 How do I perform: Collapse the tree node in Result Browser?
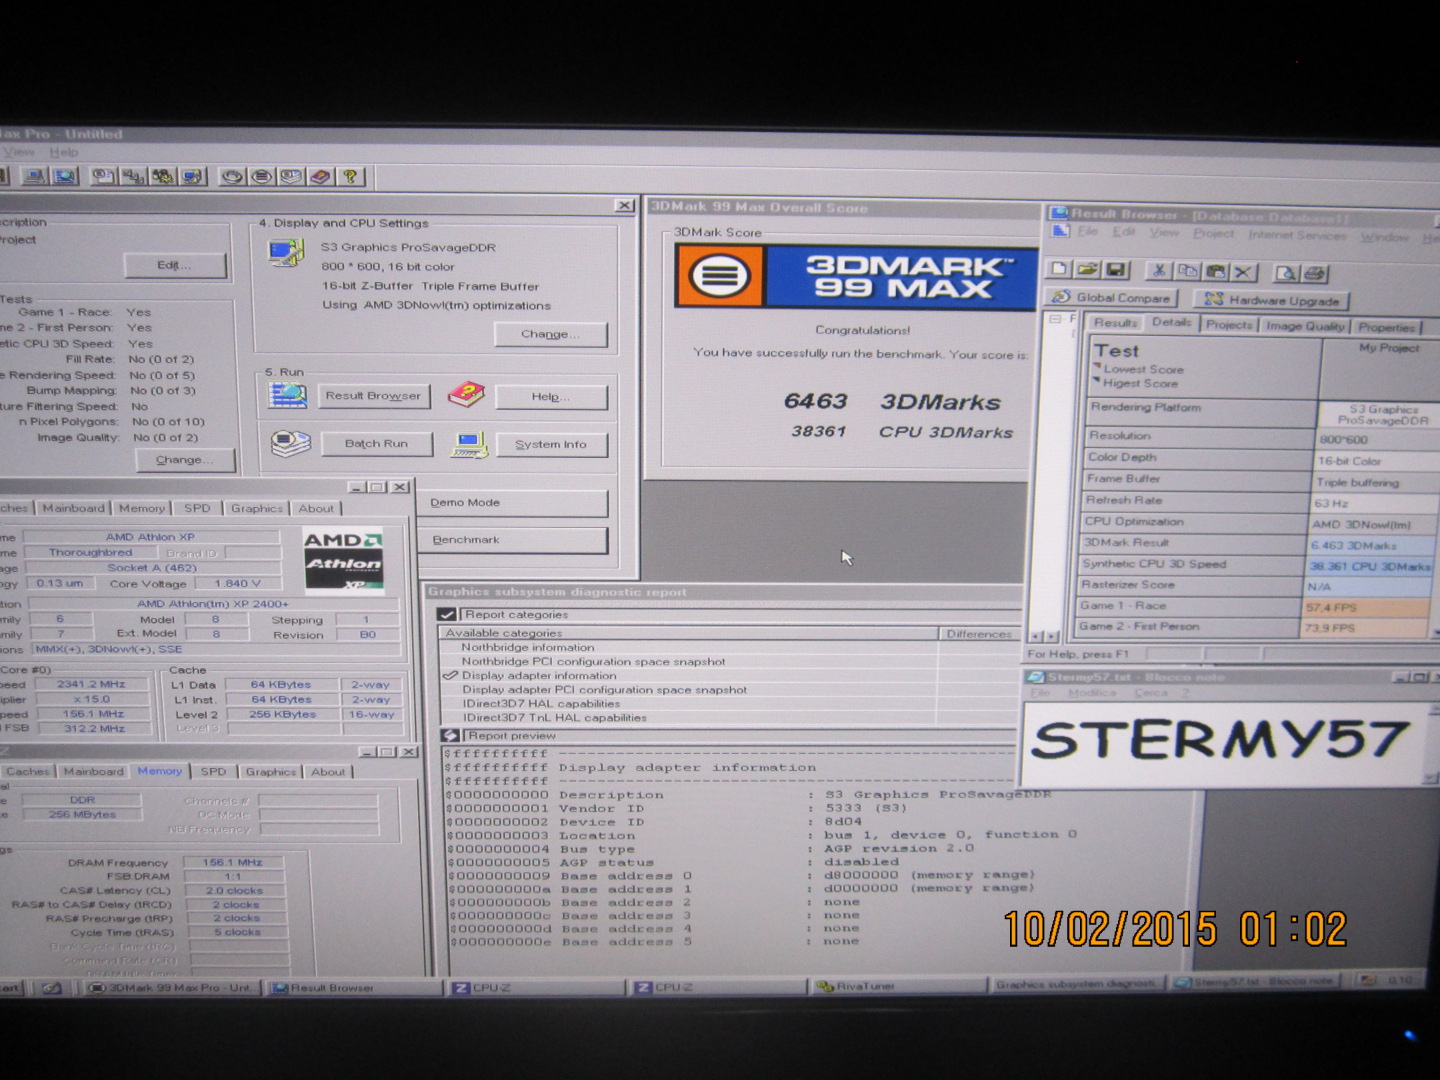point(1055,319)
